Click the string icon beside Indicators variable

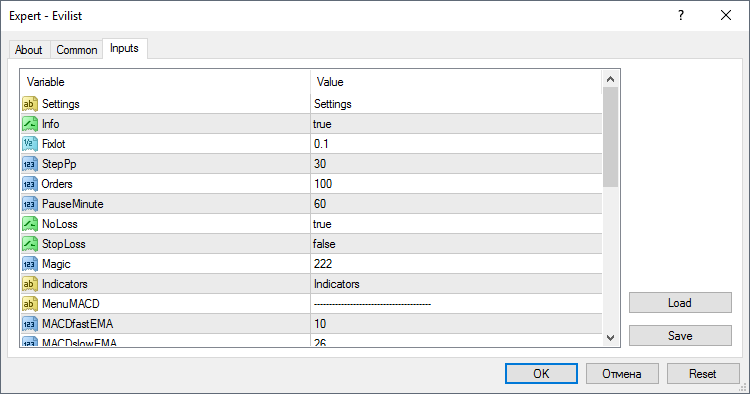[x=30, y=284]
